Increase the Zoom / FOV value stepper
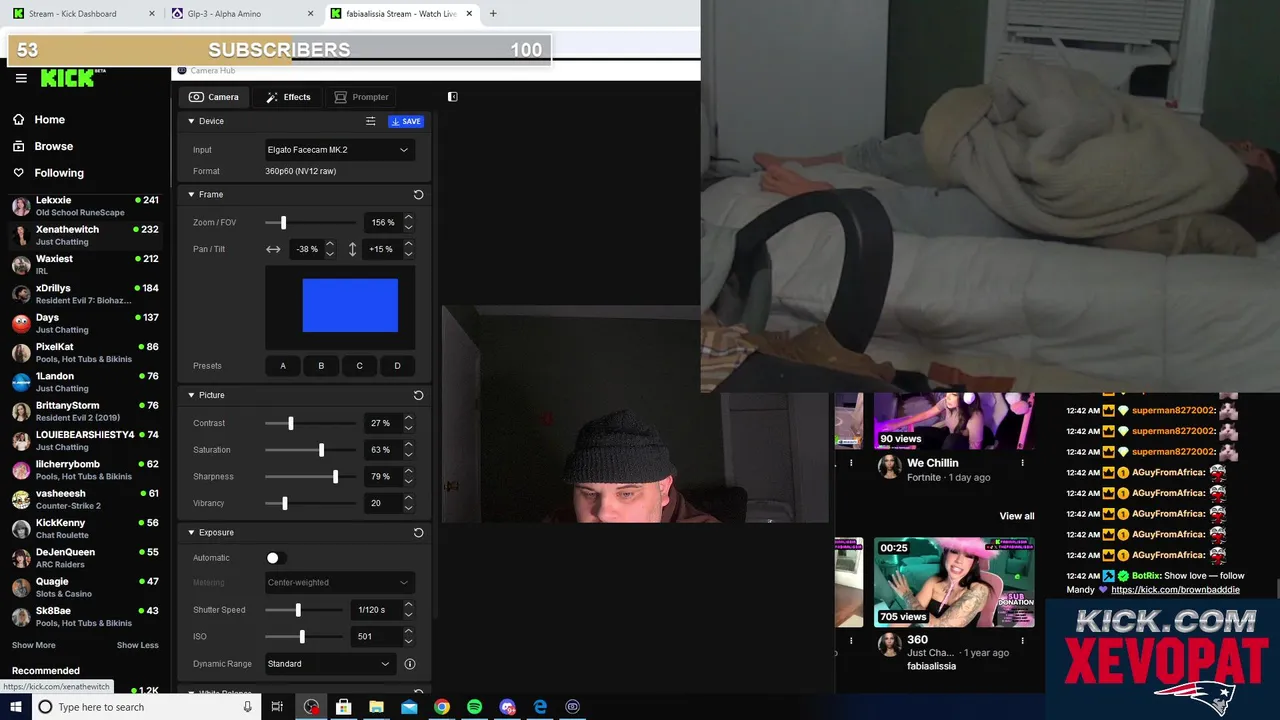This screenshot has width=1280, height=720. [408, 218]
